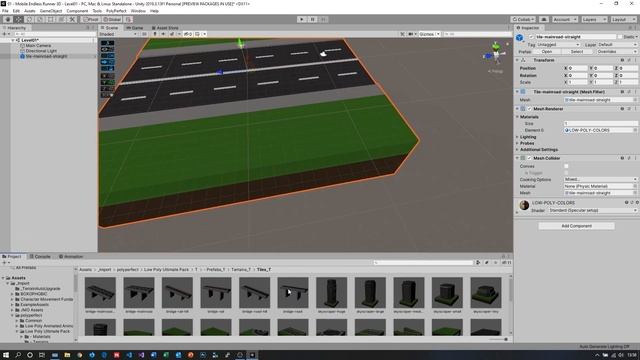Select the Rotate tool in the toolbar
The width and height of the screenshot is (640, 360).
[x=29, y=19]
